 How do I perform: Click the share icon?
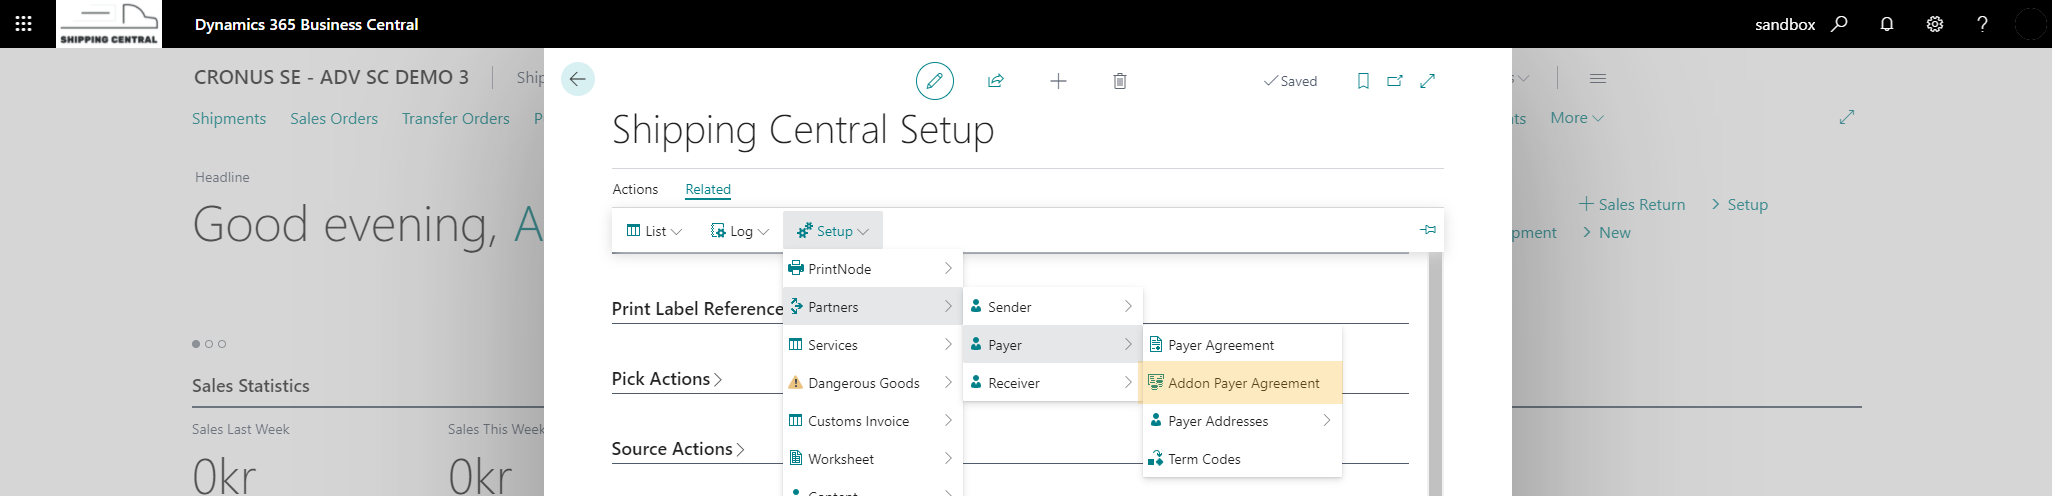996,81
